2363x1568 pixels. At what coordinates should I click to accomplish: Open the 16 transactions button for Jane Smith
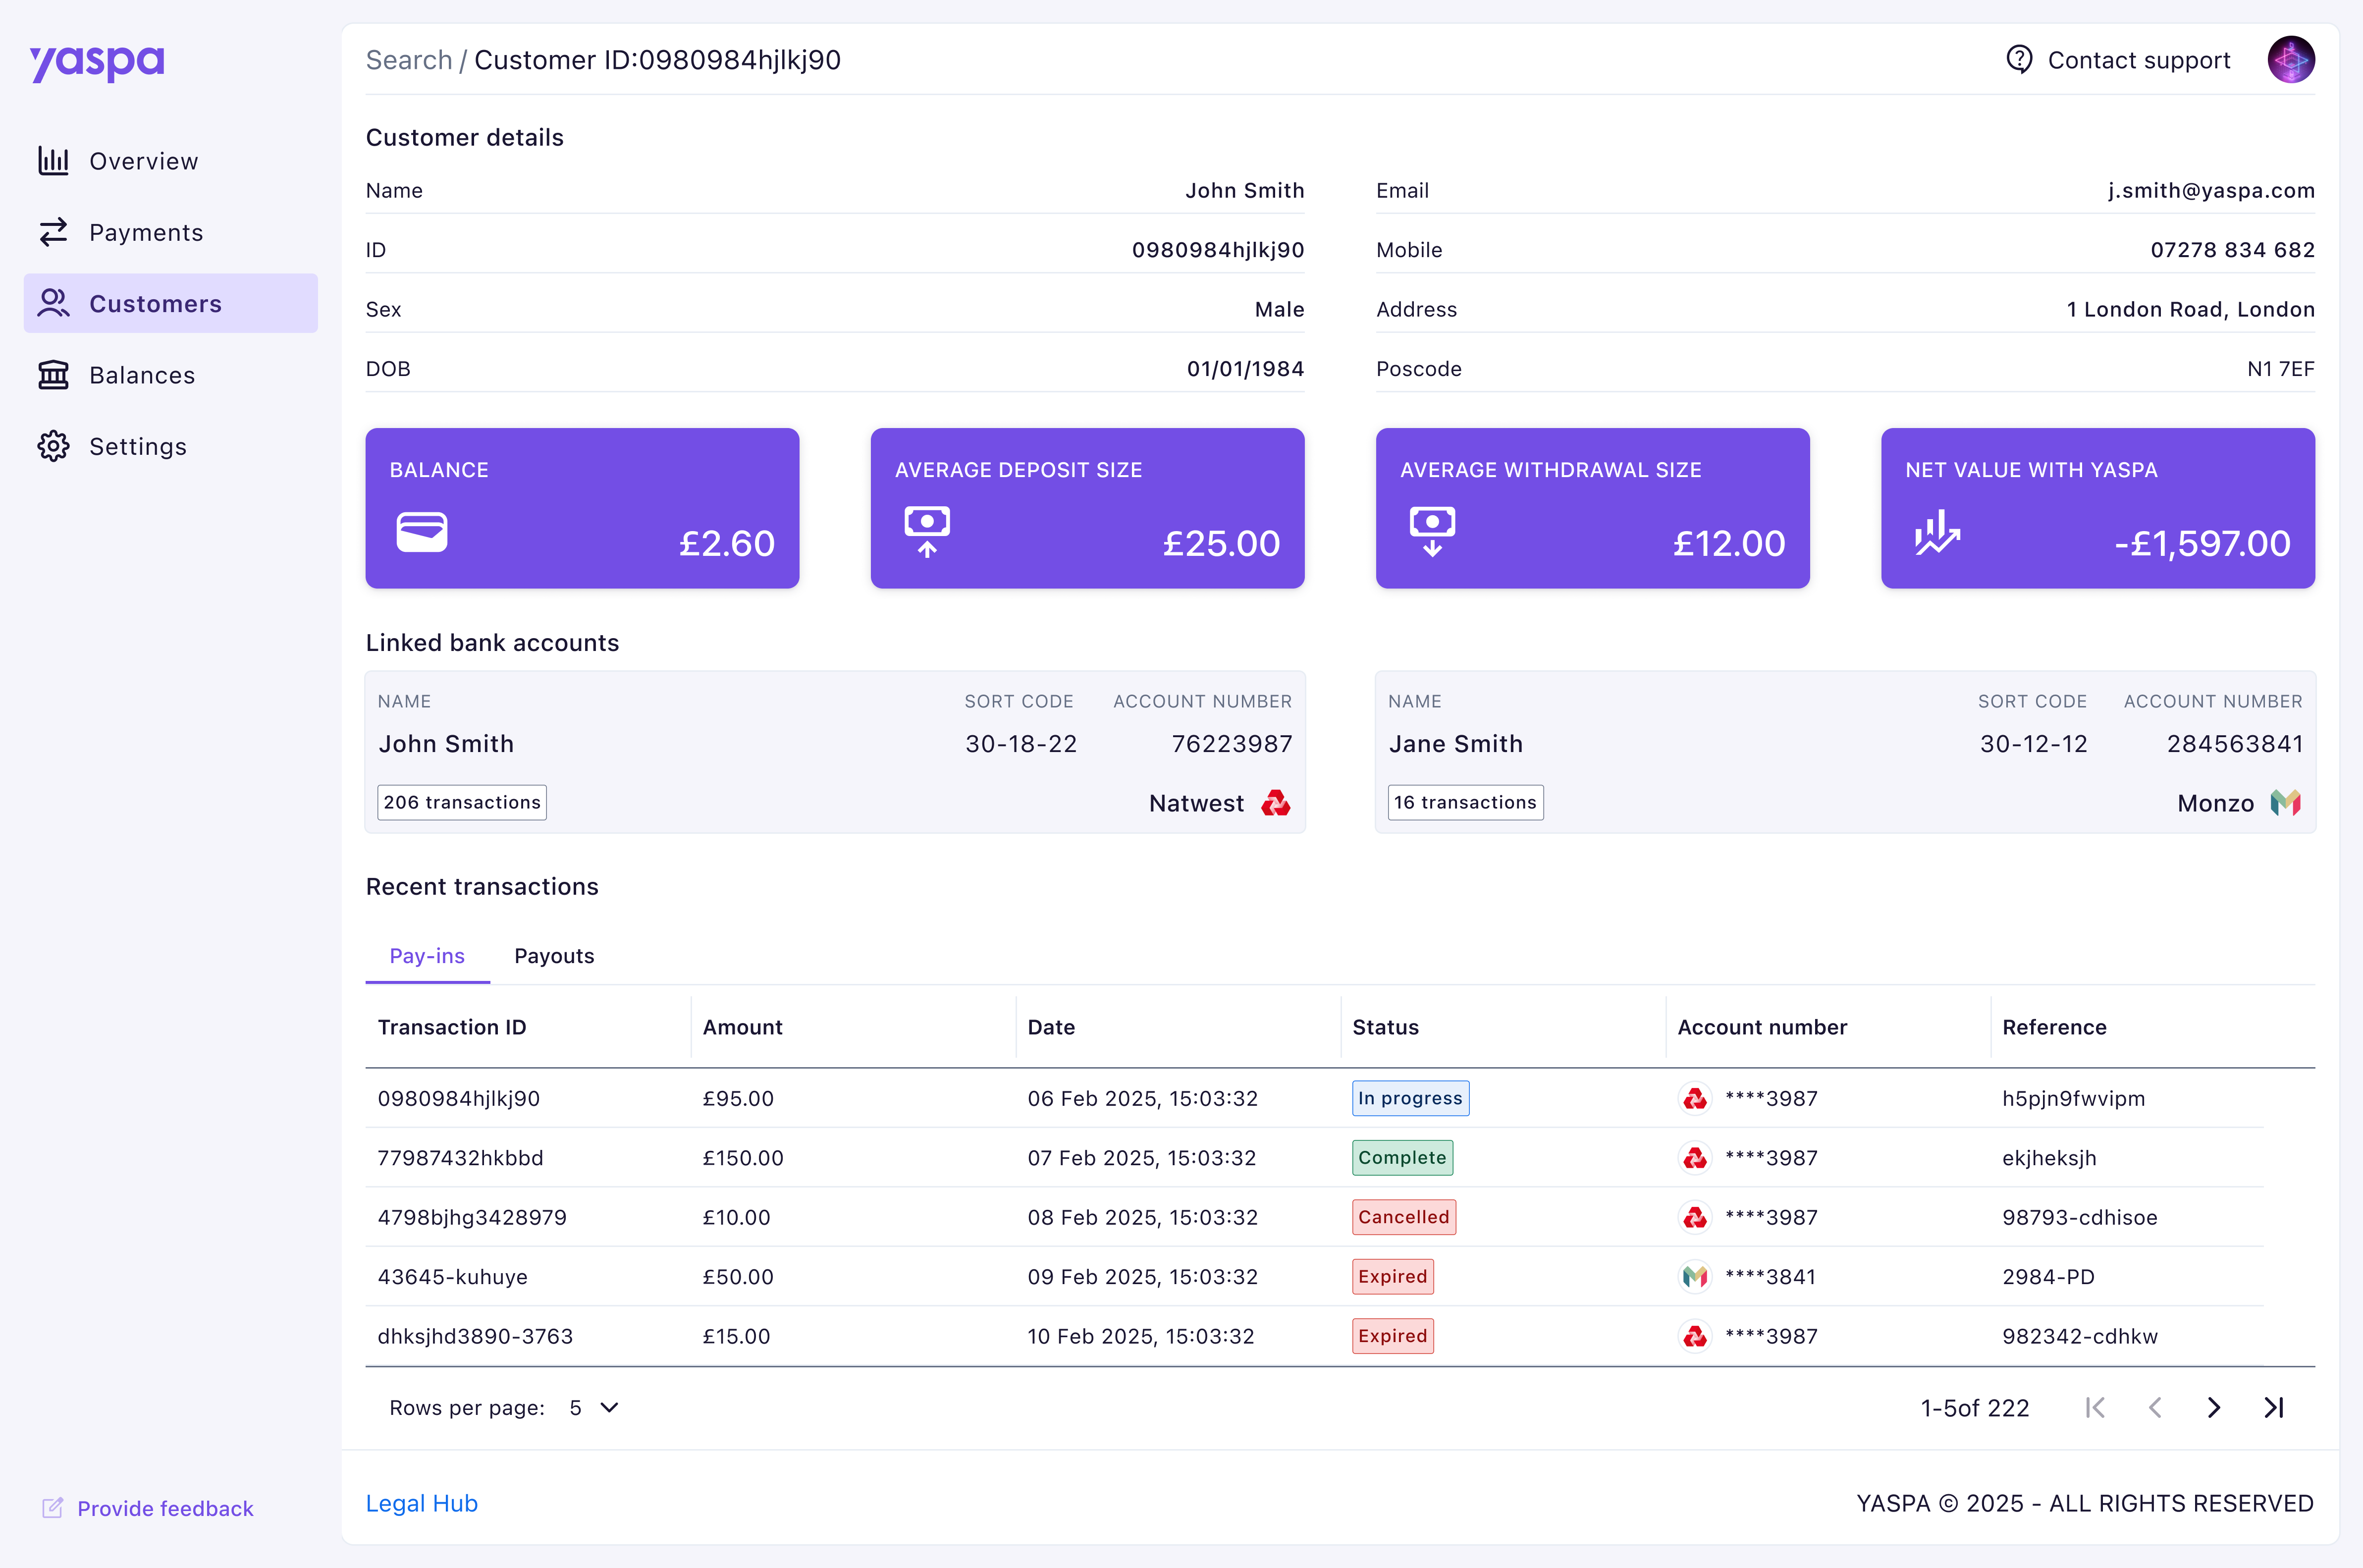1465,802
